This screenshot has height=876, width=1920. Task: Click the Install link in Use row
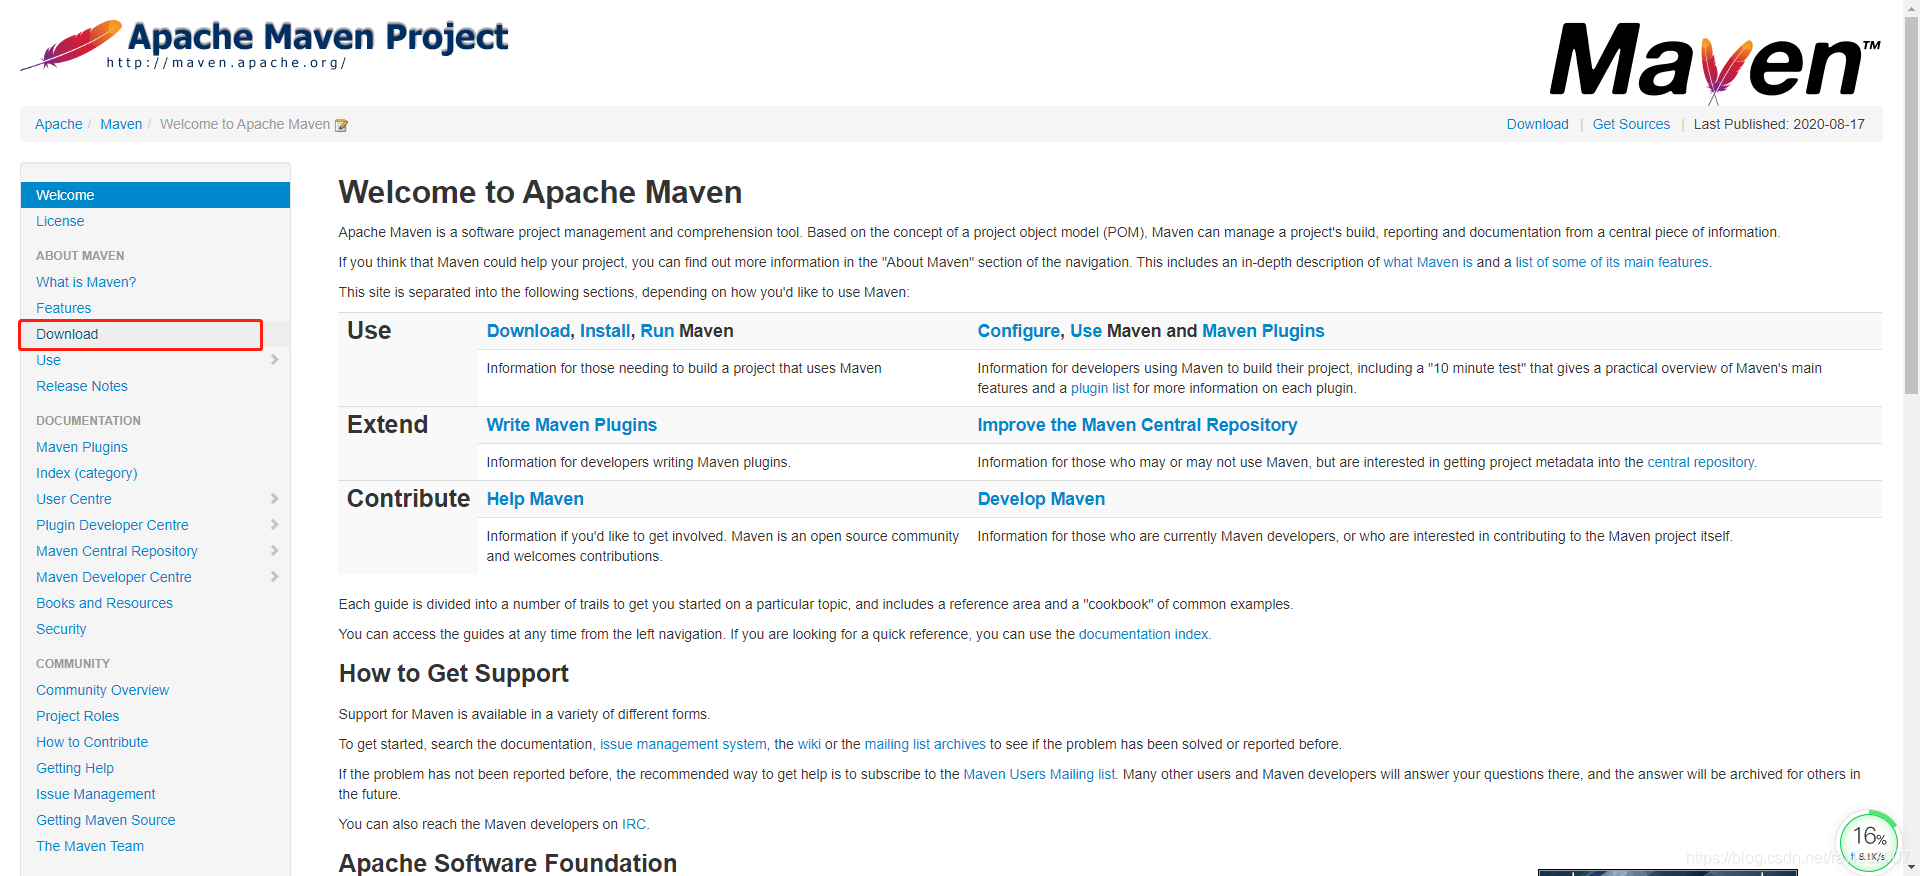point(605,331)
